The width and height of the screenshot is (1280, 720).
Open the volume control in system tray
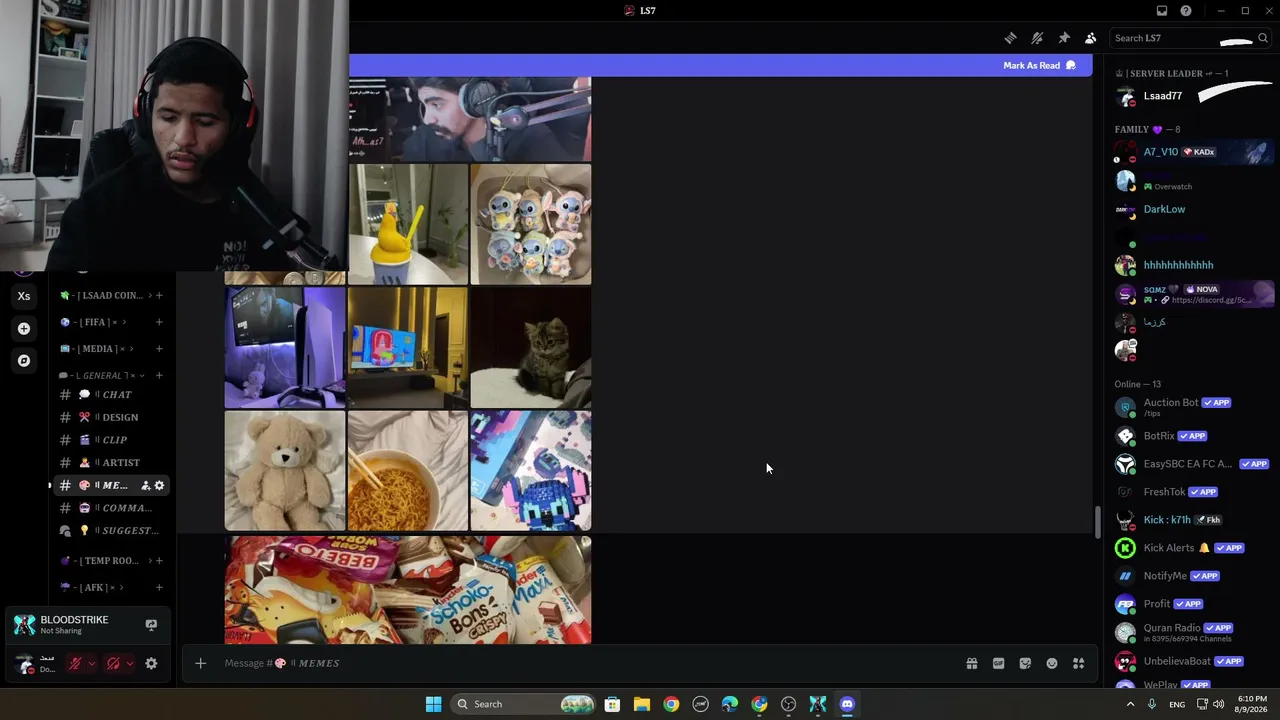[1218, 704]
